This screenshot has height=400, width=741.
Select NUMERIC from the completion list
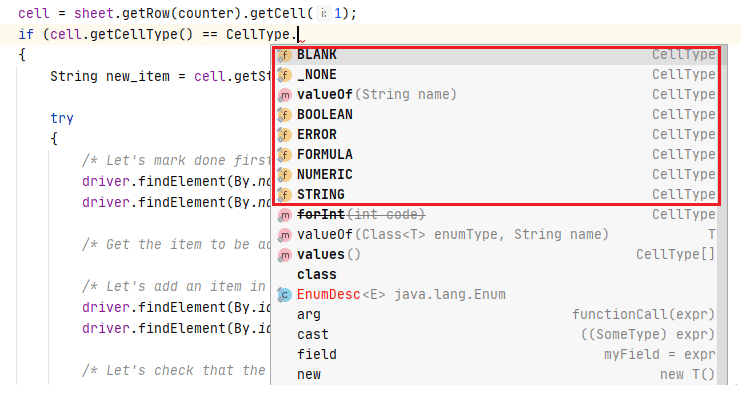click(x=324, y=175)
